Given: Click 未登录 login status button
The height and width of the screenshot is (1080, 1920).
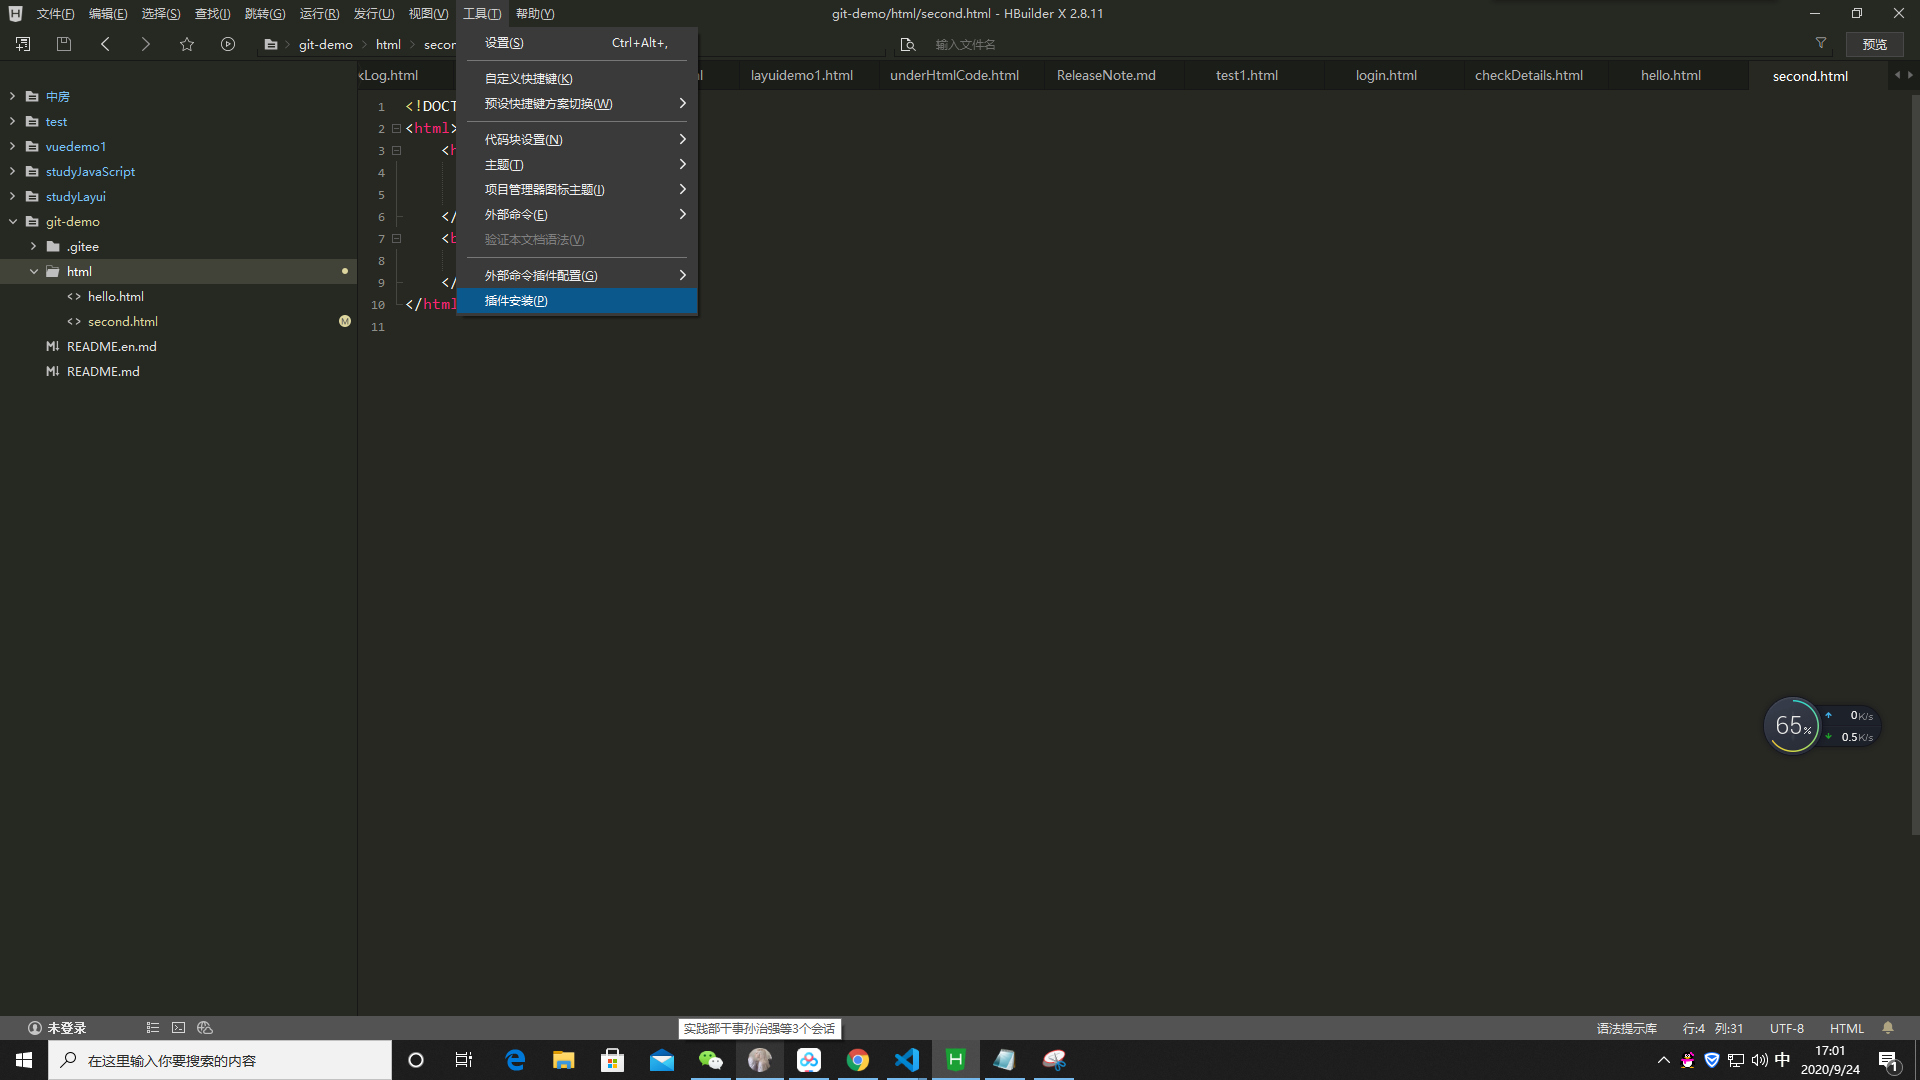Looking at the screenshot, I should pyautogui.click(x=57, y=1028).
